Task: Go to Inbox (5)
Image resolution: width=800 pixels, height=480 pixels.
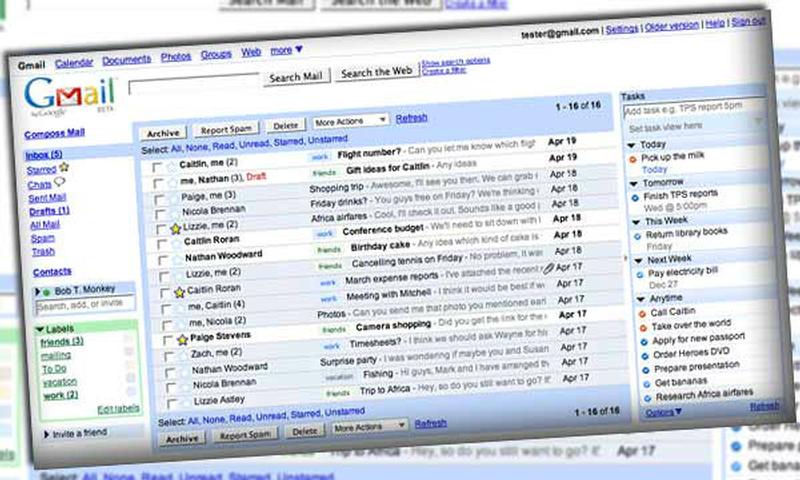Action: pyautogui.click(x=44, y=155)
